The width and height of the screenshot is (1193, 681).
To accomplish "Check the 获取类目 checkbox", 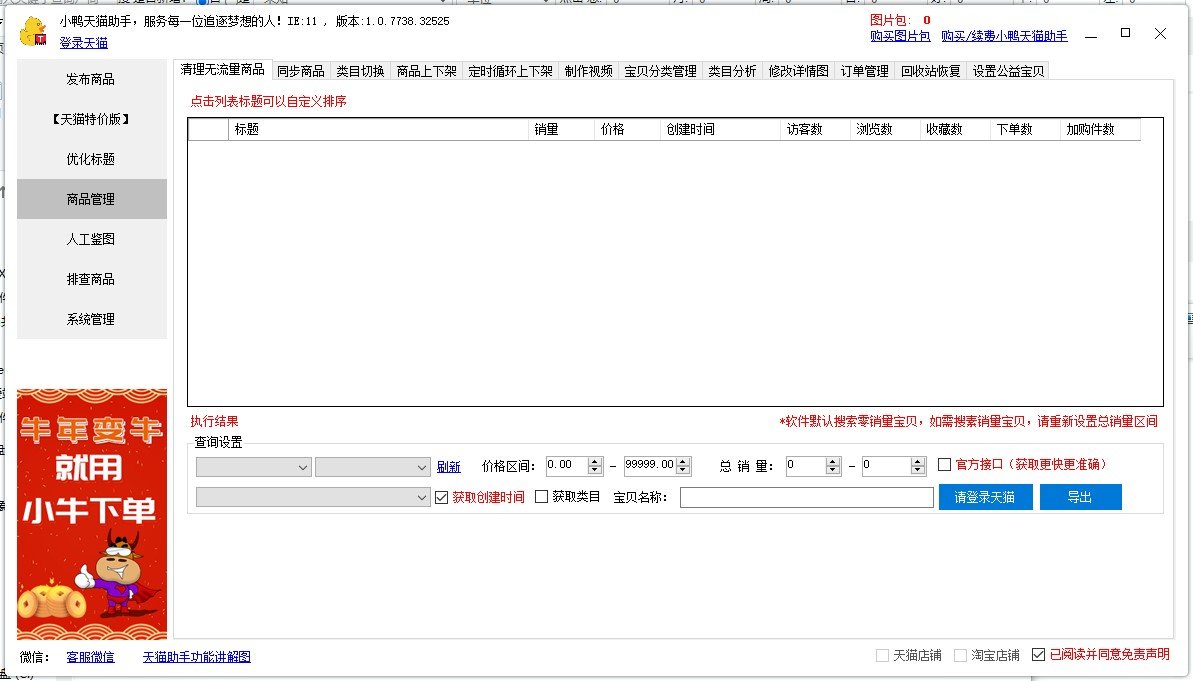I will tap(542, 497).
